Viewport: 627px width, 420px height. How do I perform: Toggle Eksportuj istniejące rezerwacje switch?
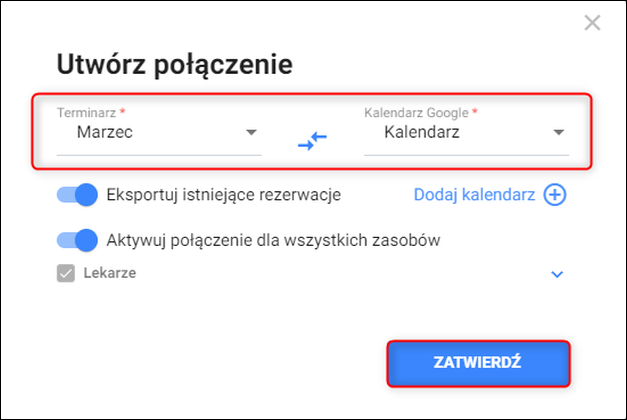click(77, 195)
